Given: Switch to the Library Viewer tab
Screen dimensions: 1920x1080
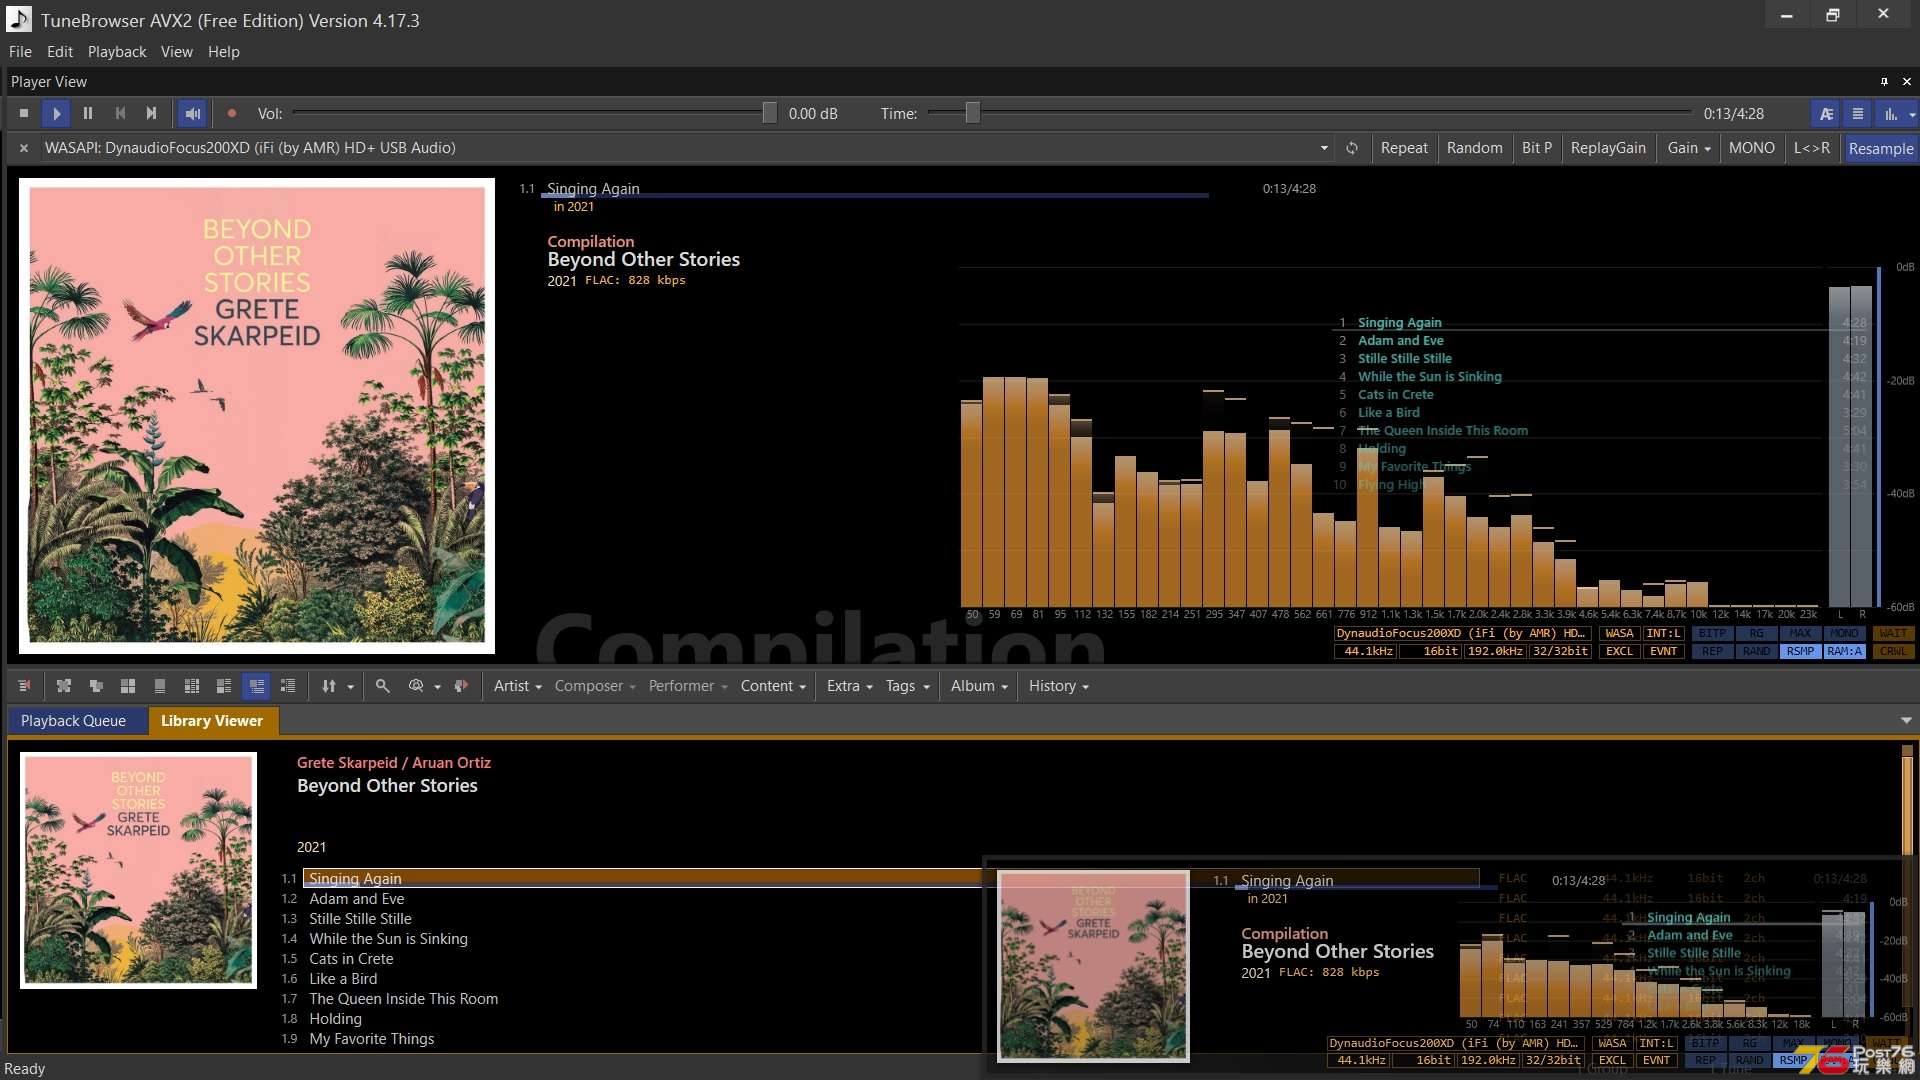Looking at the screenshot, I should 212,721.
